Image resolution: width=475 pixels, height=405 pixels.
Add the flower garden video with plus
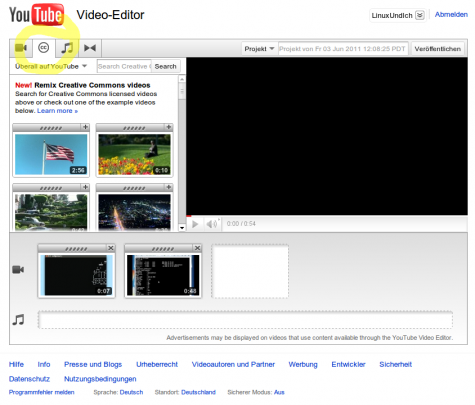coord(169,127)
